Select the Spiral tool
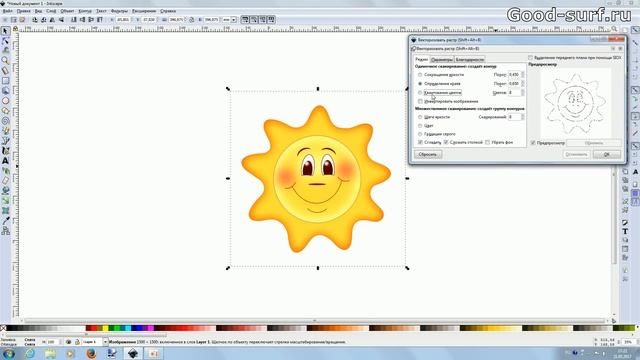This screenshot has width=640, height=360. coord(5,121)
